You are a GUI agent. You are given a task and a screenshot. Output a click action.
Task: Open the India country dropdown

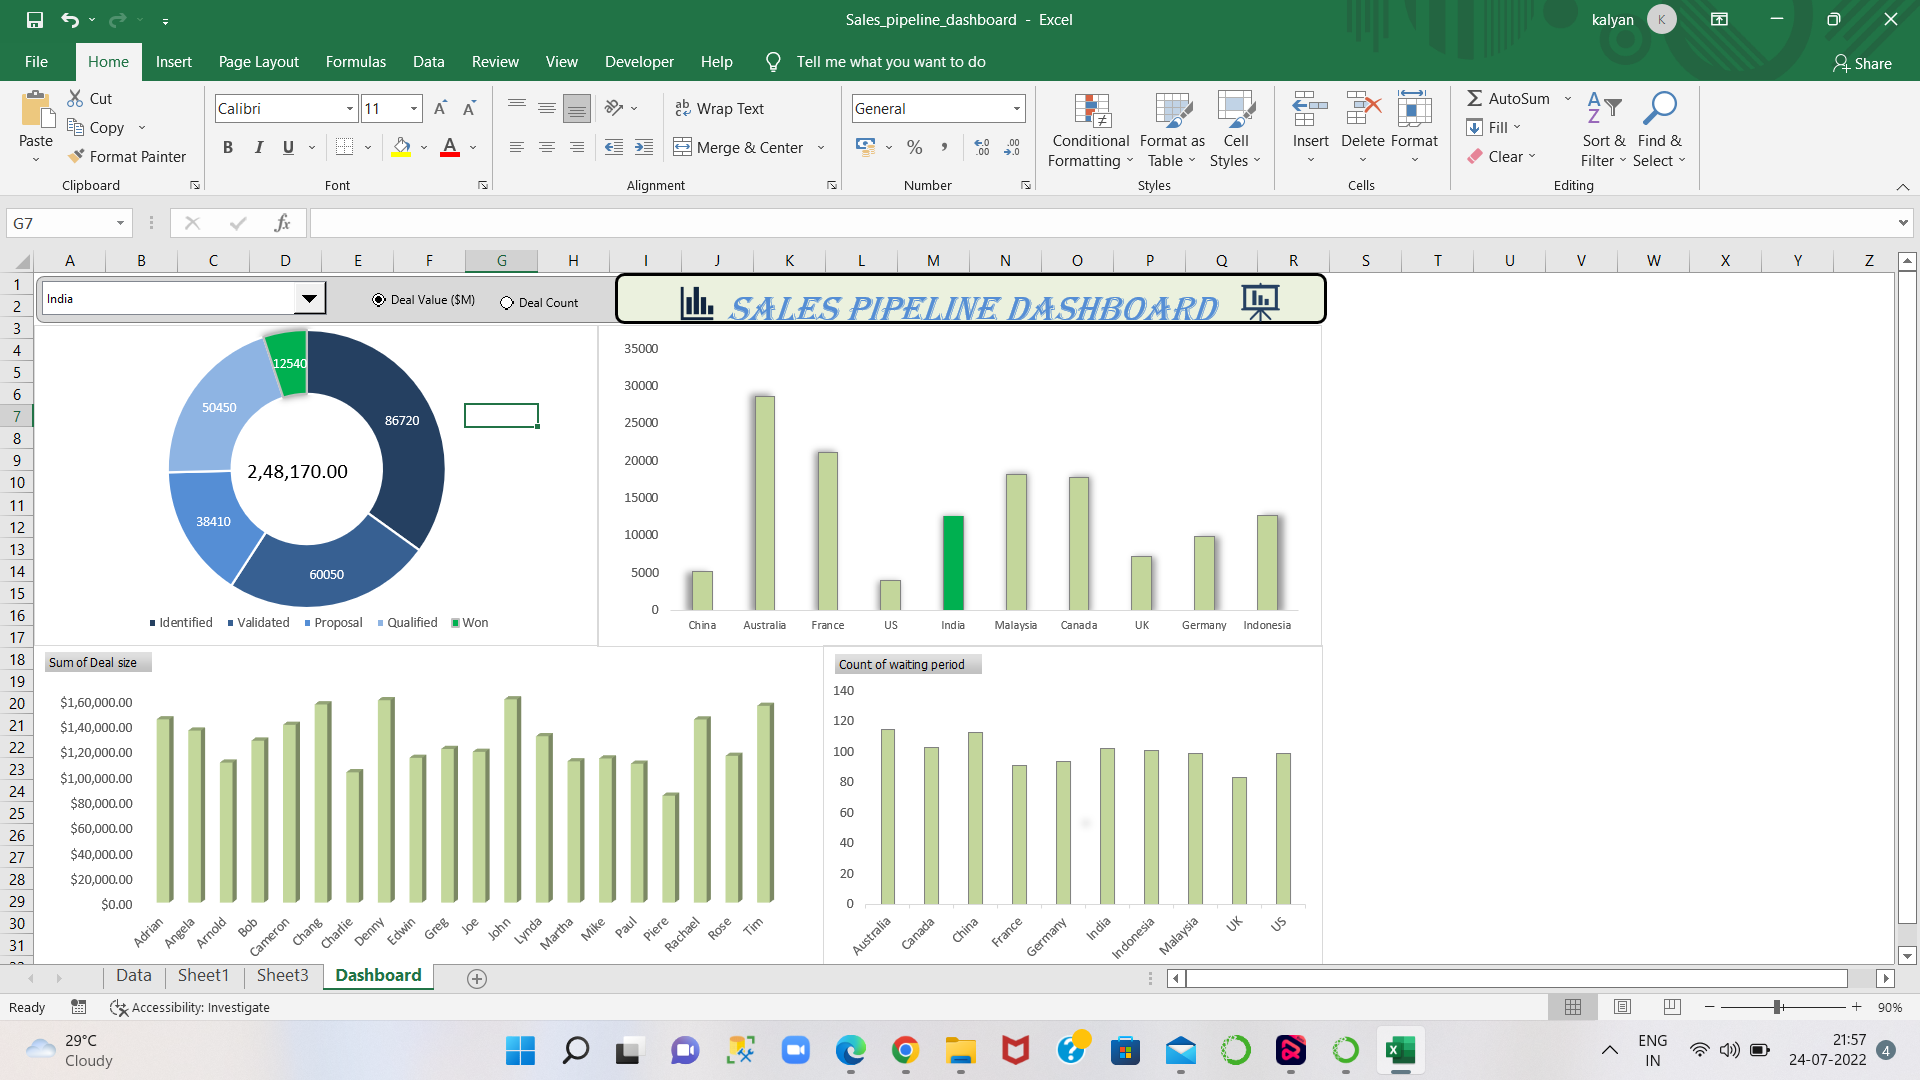point(309,298)
